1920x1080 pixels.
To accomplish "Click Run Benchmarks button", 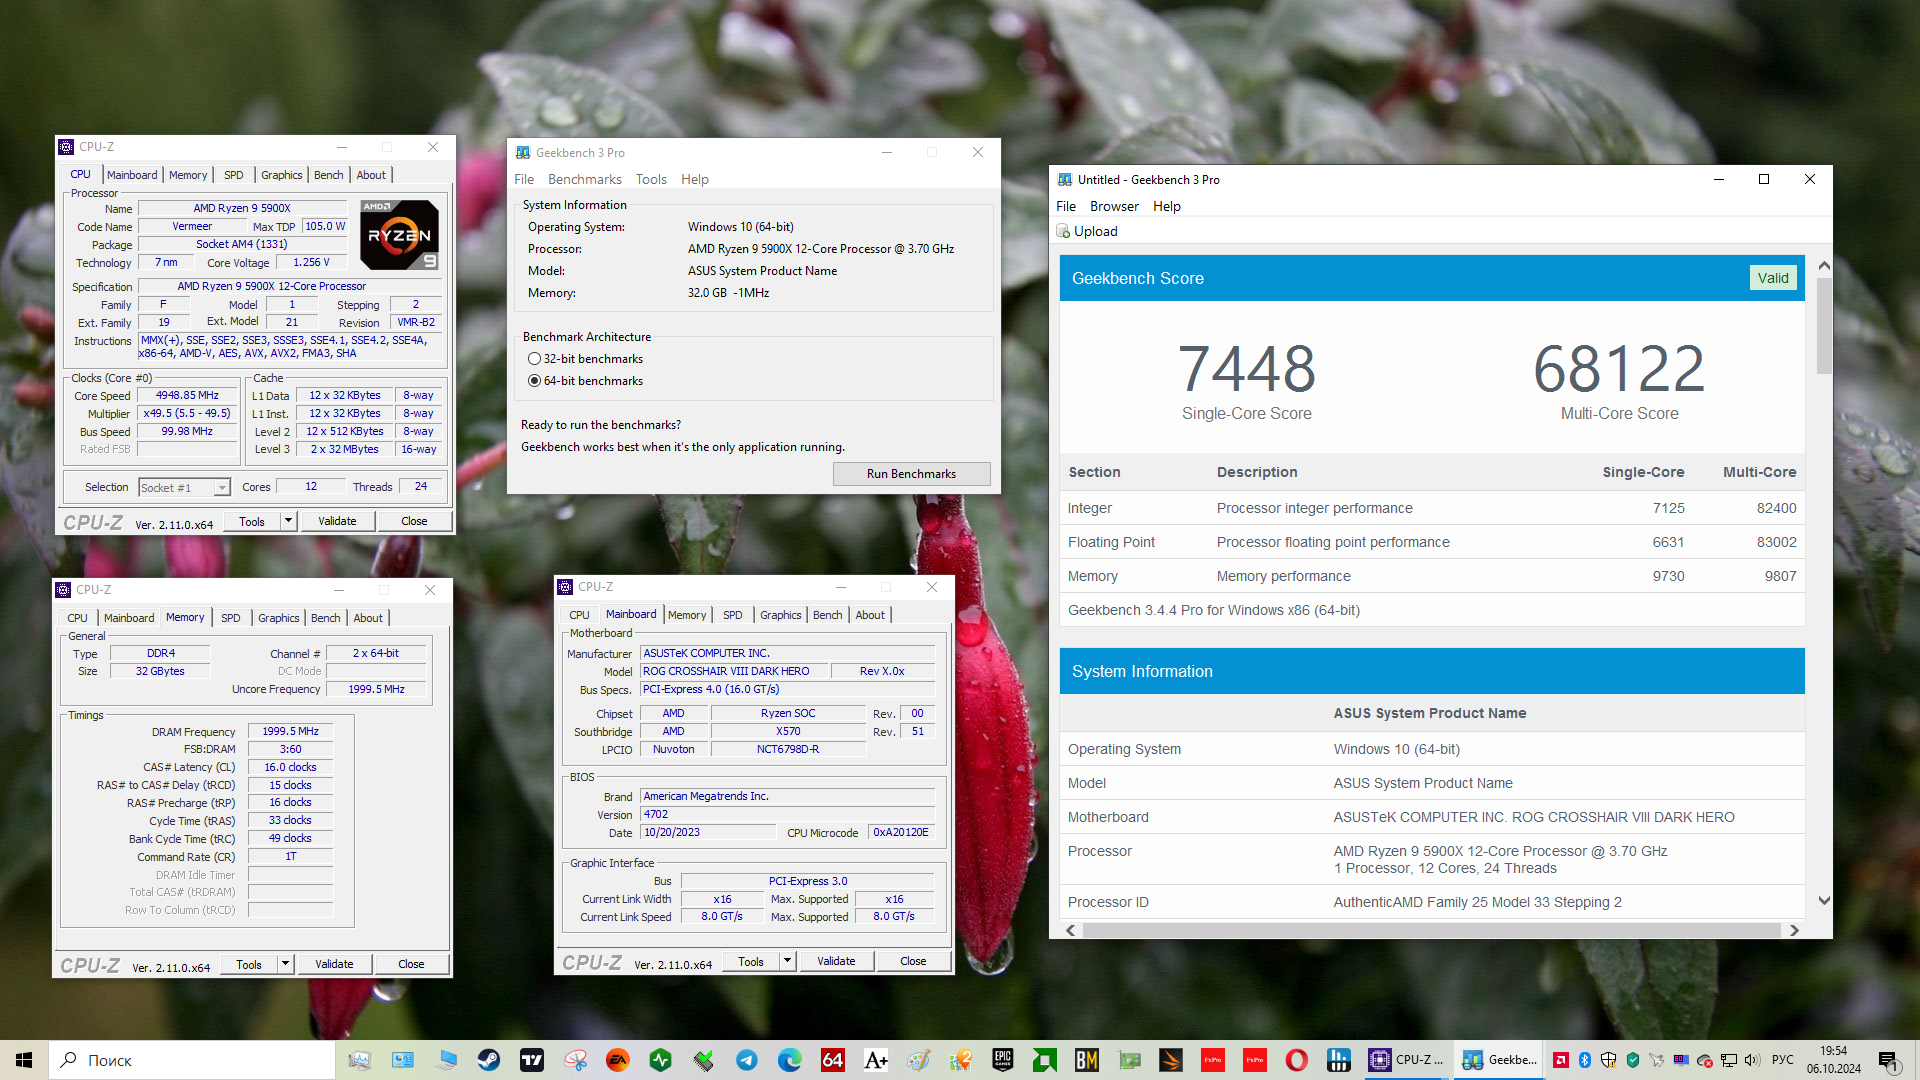I will point(911,474).
